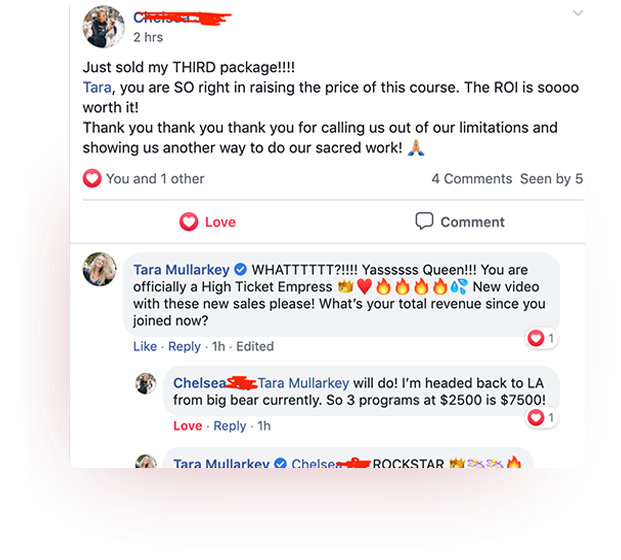The image size is (621, 560).
Task: Click Tara Mullarkey's name in first comment
Action: coord(181,270)
